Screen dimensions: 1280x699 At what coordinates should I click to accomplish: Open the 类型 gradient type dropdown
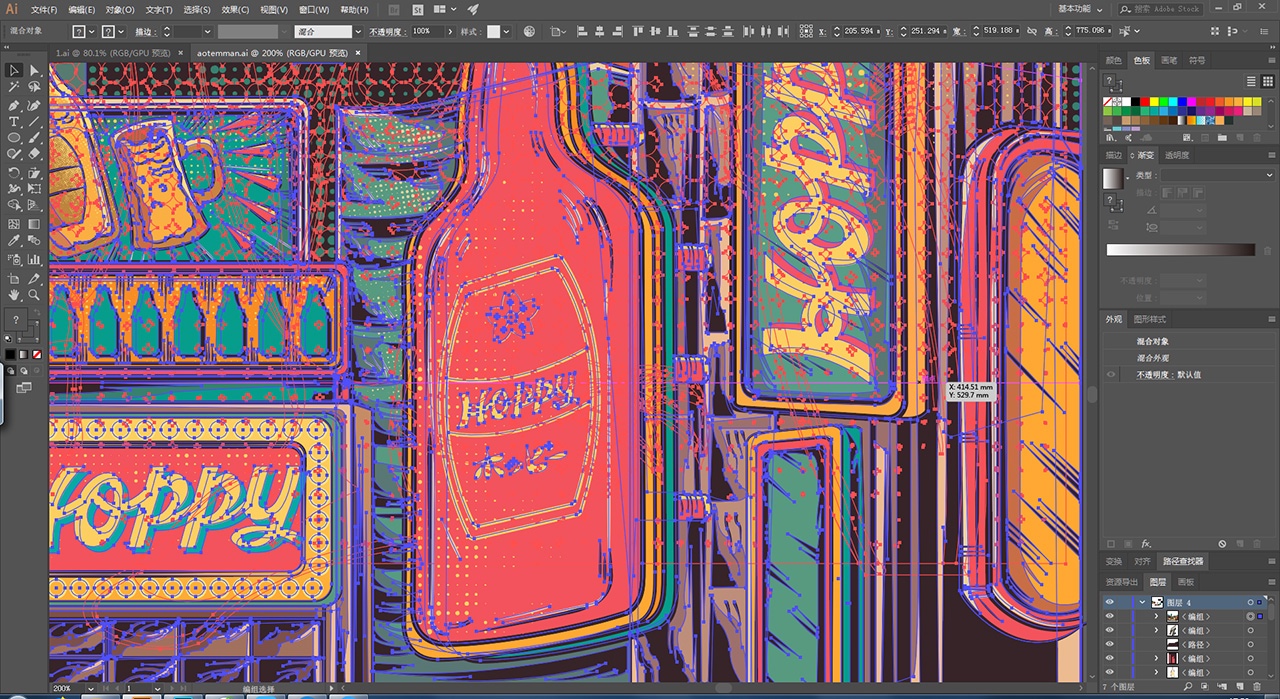pyautogui.click(x=1217, y=175)
